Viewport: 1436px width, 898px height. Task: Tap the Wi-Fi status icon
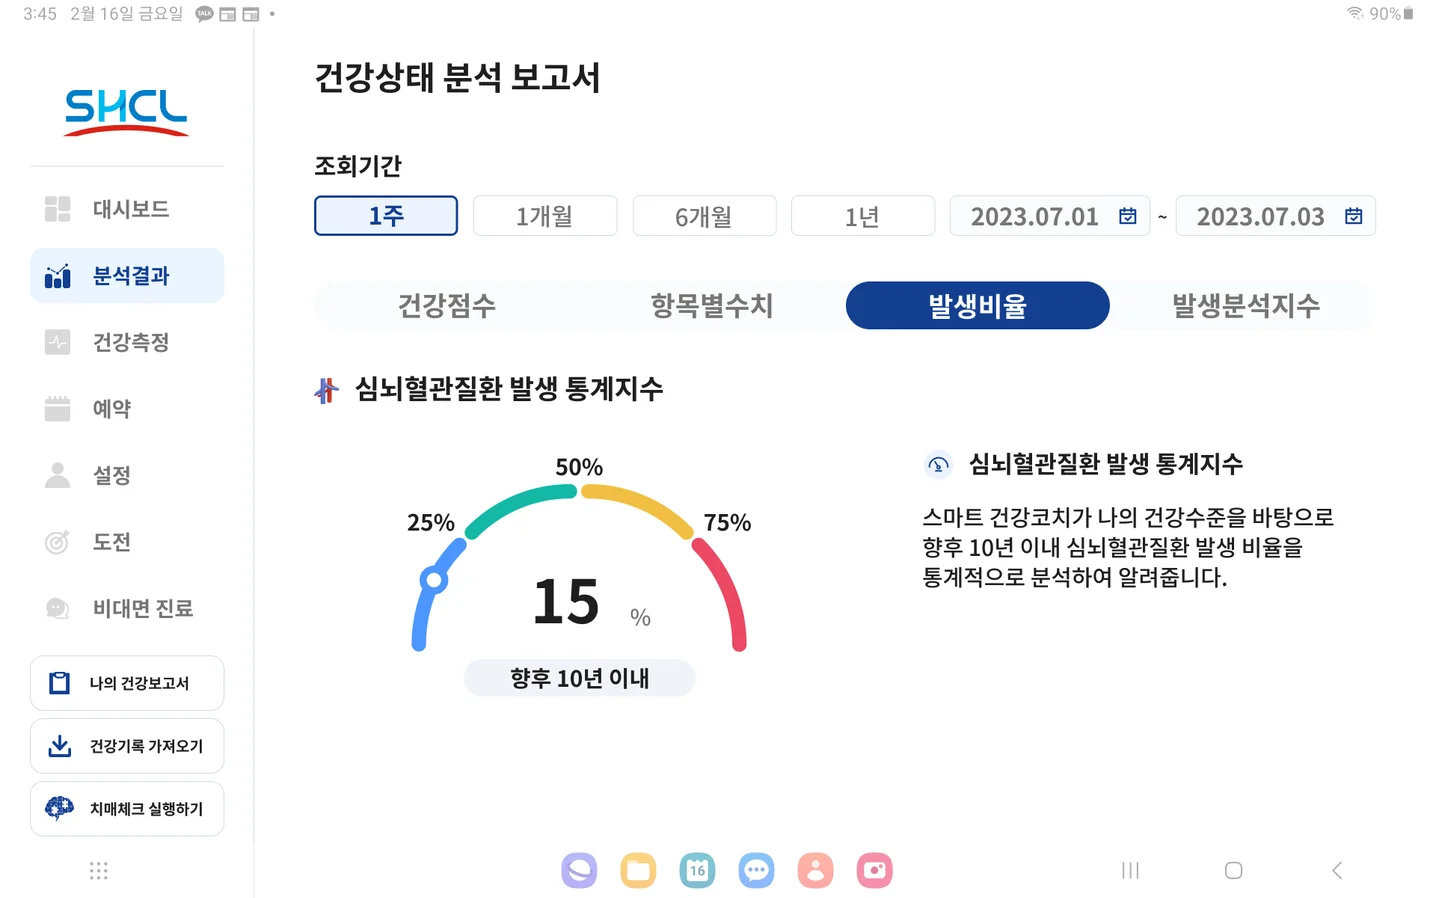[x=1355, y=14]
